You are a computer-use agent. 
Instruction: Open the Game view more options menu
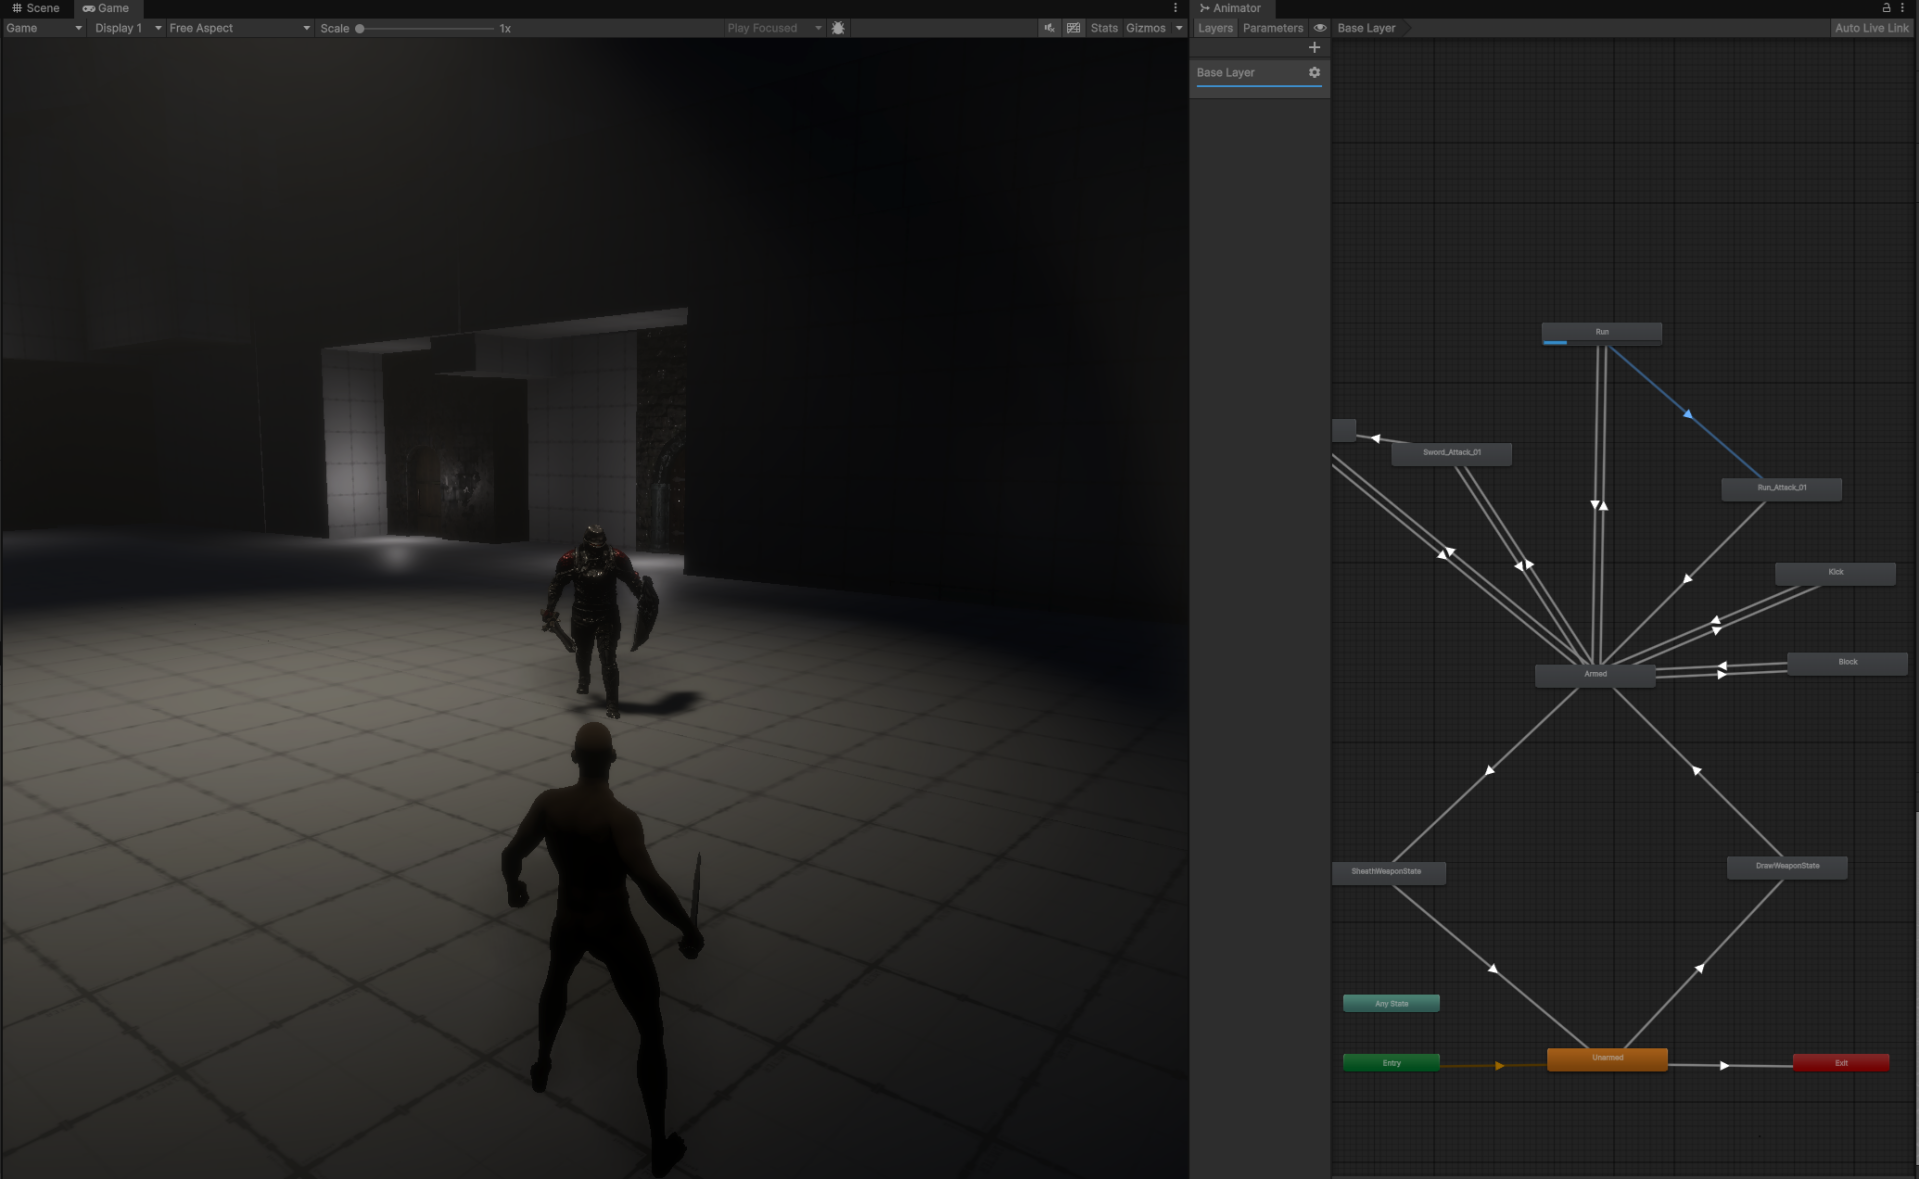click(x=1175, y=8)
